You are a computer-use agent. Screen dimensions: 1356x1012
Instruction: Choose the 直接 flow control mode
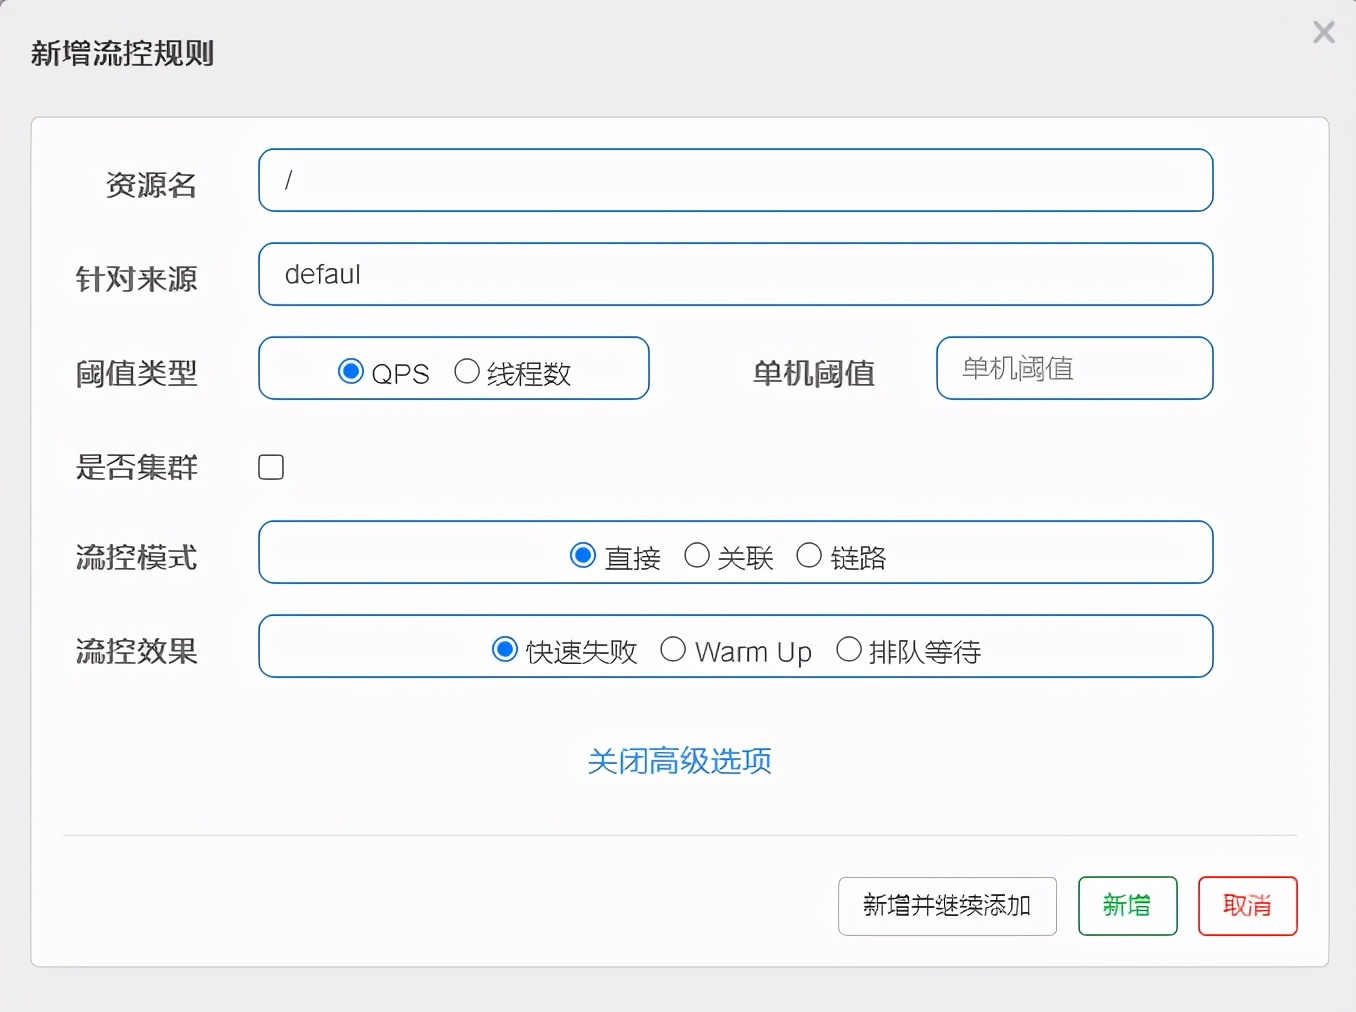(x=583, y=555)
